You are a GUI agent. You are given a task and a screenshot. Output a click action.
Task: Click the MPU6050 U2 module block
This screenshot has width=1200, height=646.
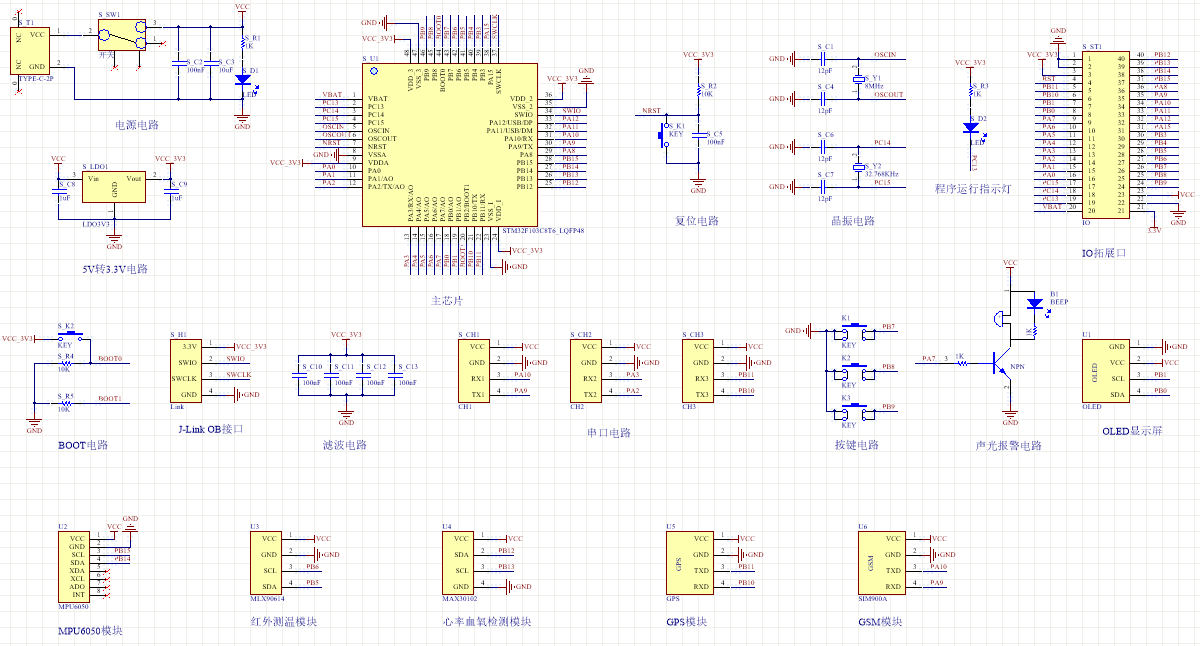click(x=75, y=569)
